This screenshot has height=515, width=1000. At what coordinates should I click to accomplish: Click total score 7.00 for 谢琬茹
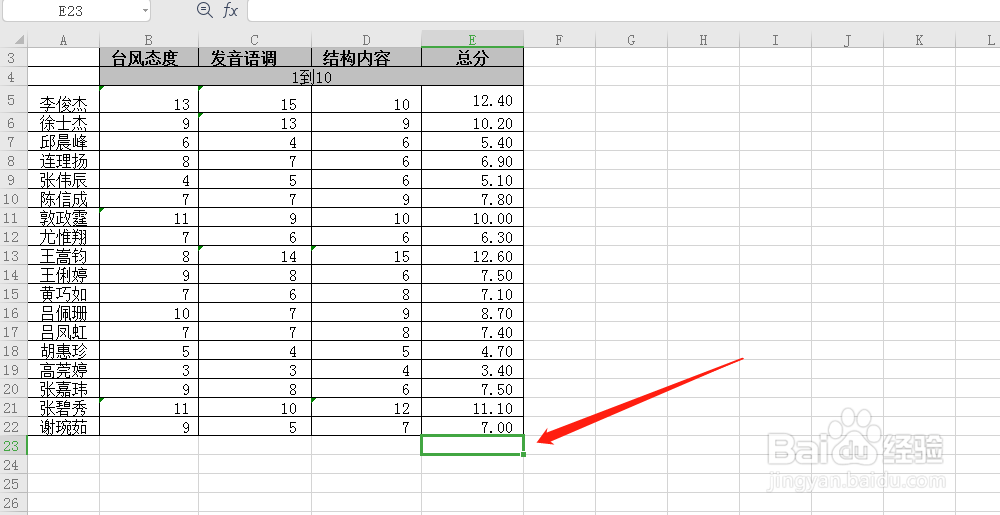click(473, 426)
